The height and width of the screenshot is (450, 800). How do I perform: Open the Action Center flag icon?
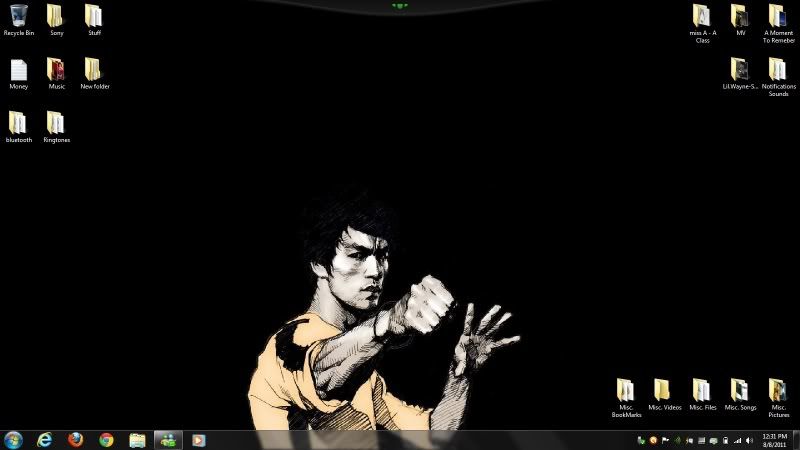(665, 440)
